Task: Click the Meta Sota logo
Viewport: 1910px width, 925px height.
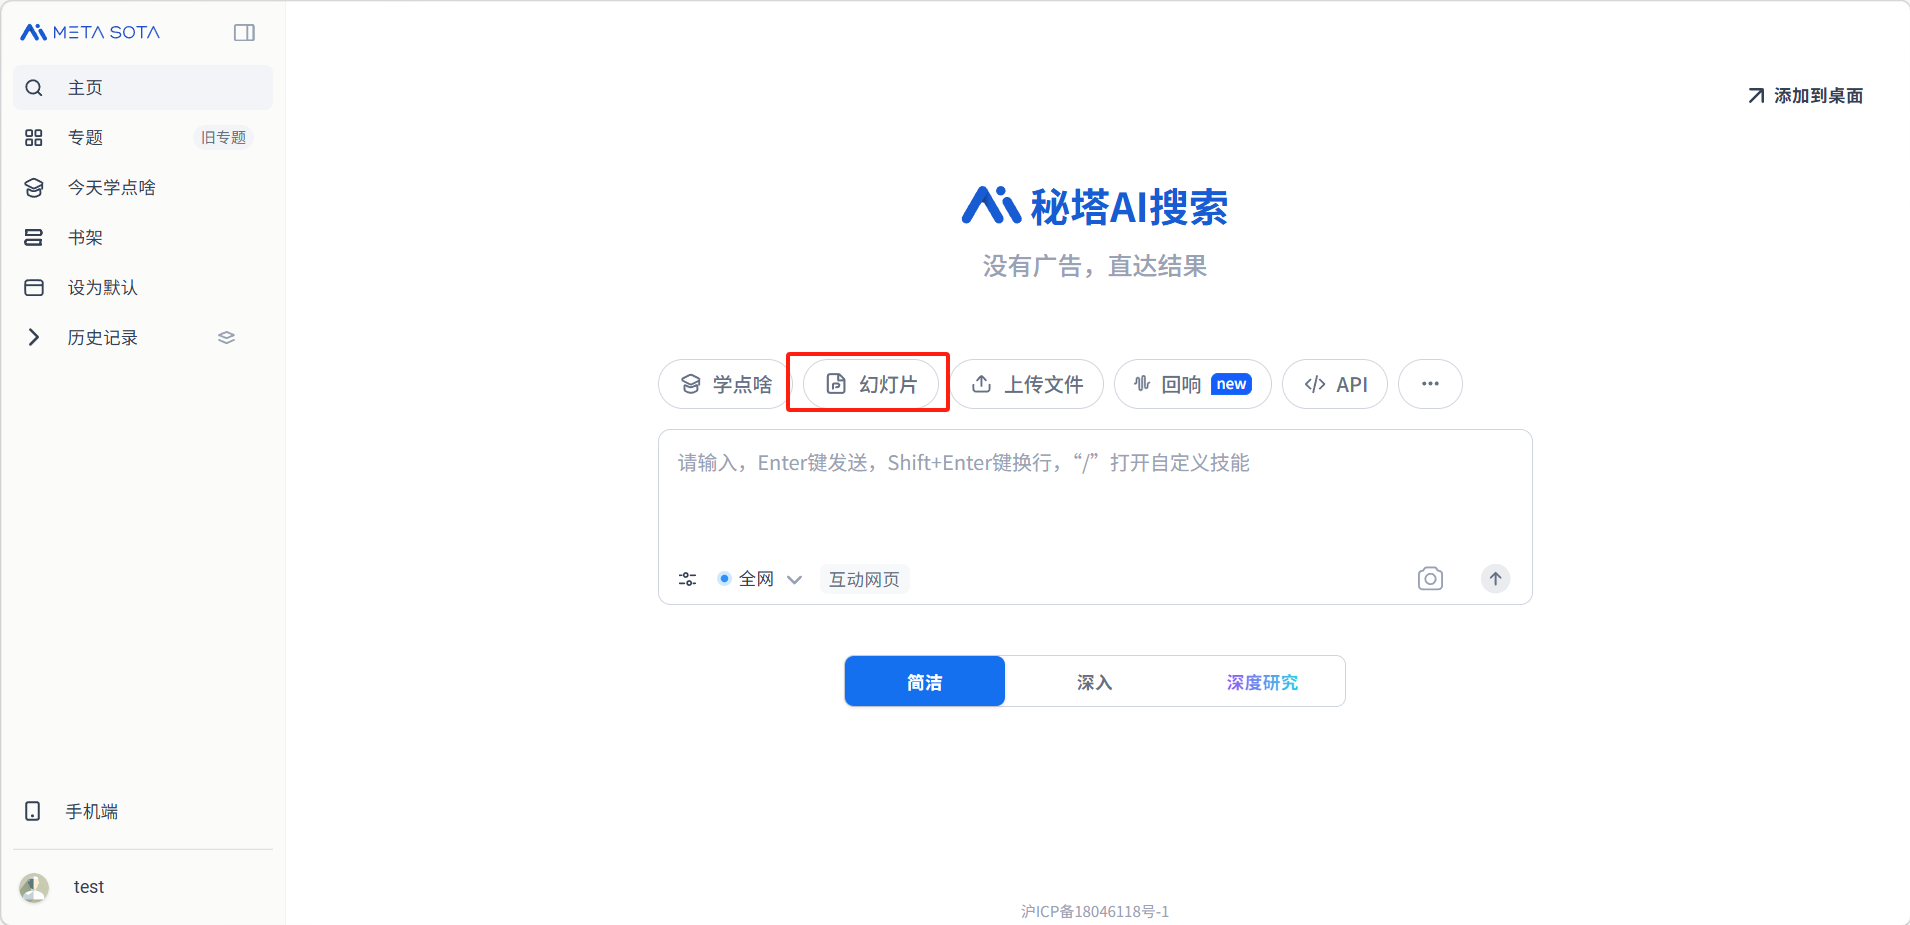Action: click(90, 33)
